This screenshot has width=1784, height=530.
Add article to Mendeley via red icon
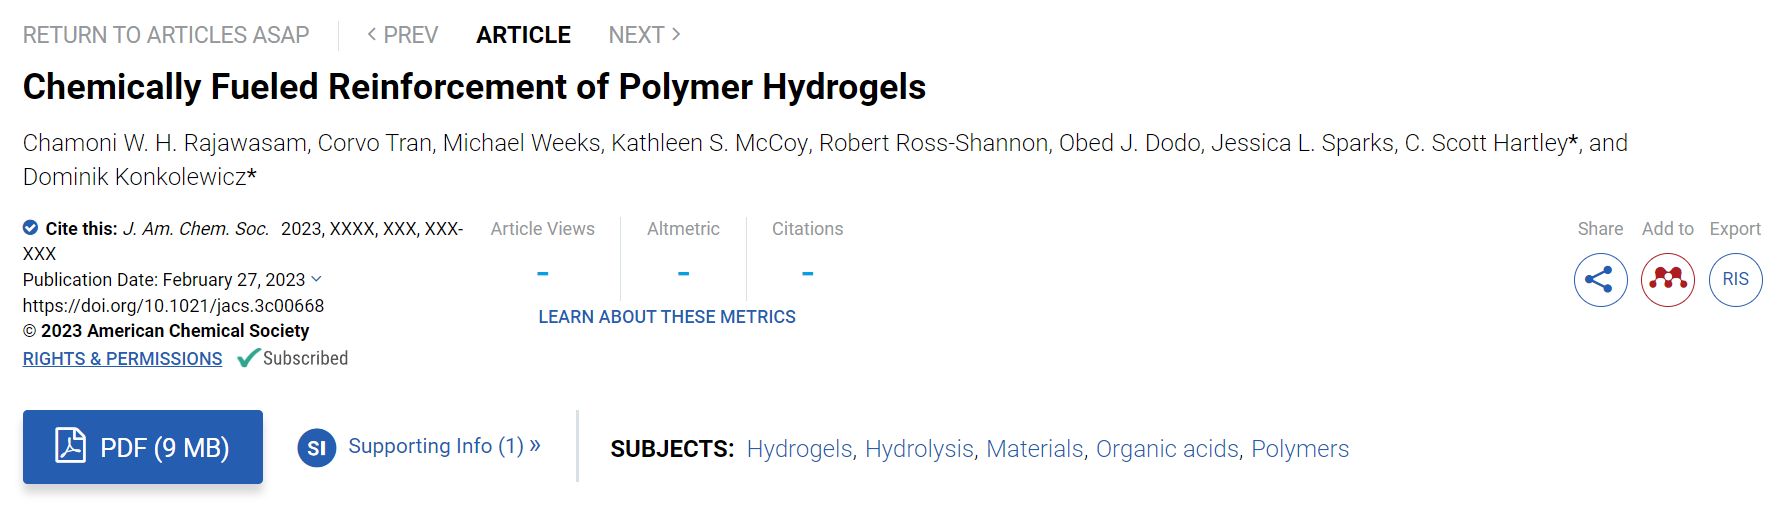pyautogui.click(x=1668, y=279)
